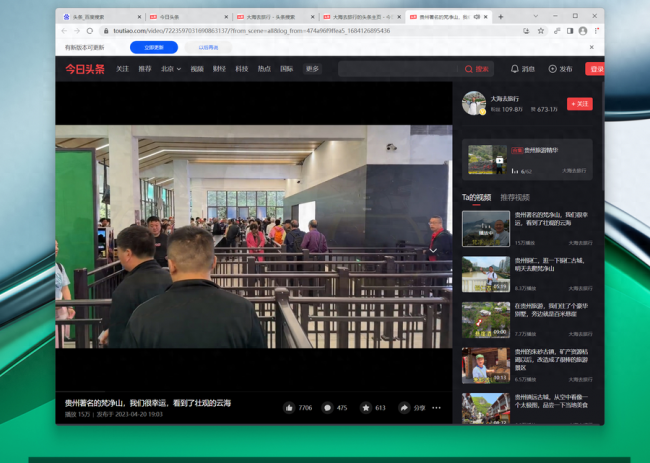Open 消息 notifications bell
Viewport: 650px width, 463px height.
pos(522,69)
